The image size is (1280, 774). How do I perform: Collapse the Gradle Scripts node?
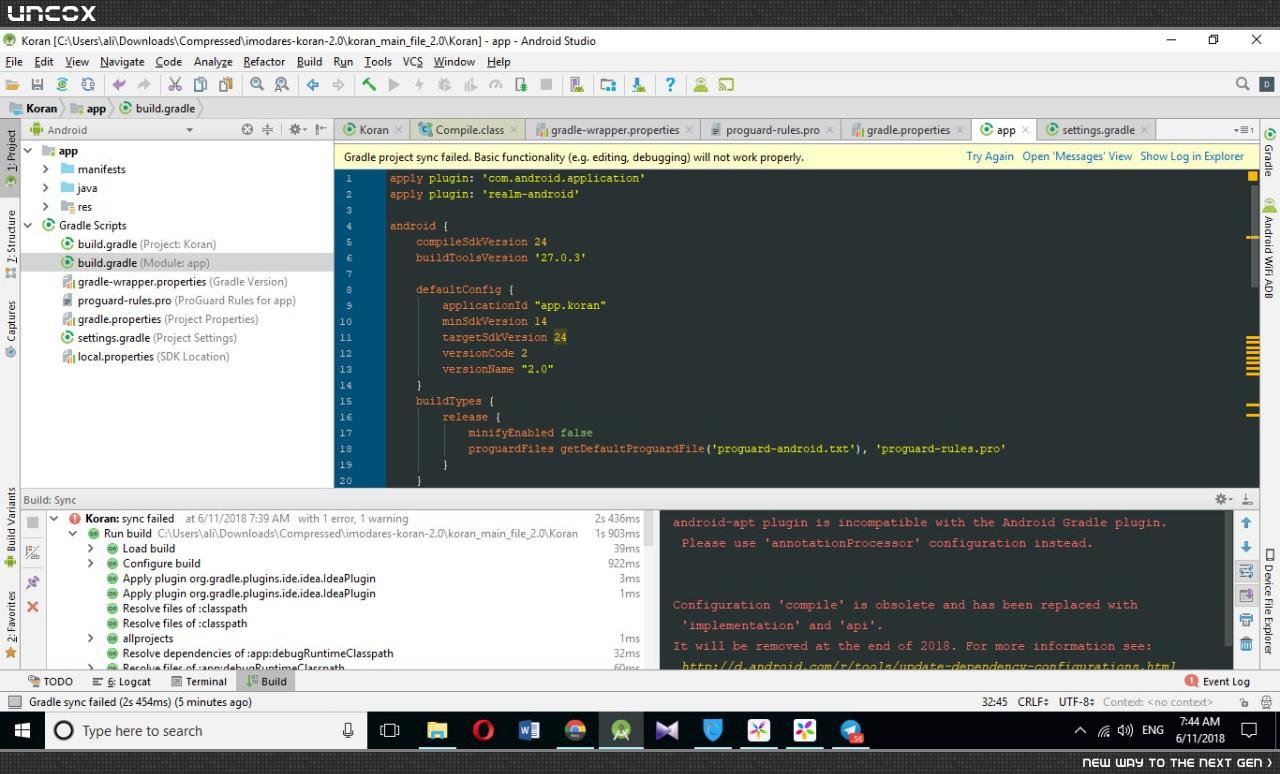pyautogui.click(x=28, y=225)
